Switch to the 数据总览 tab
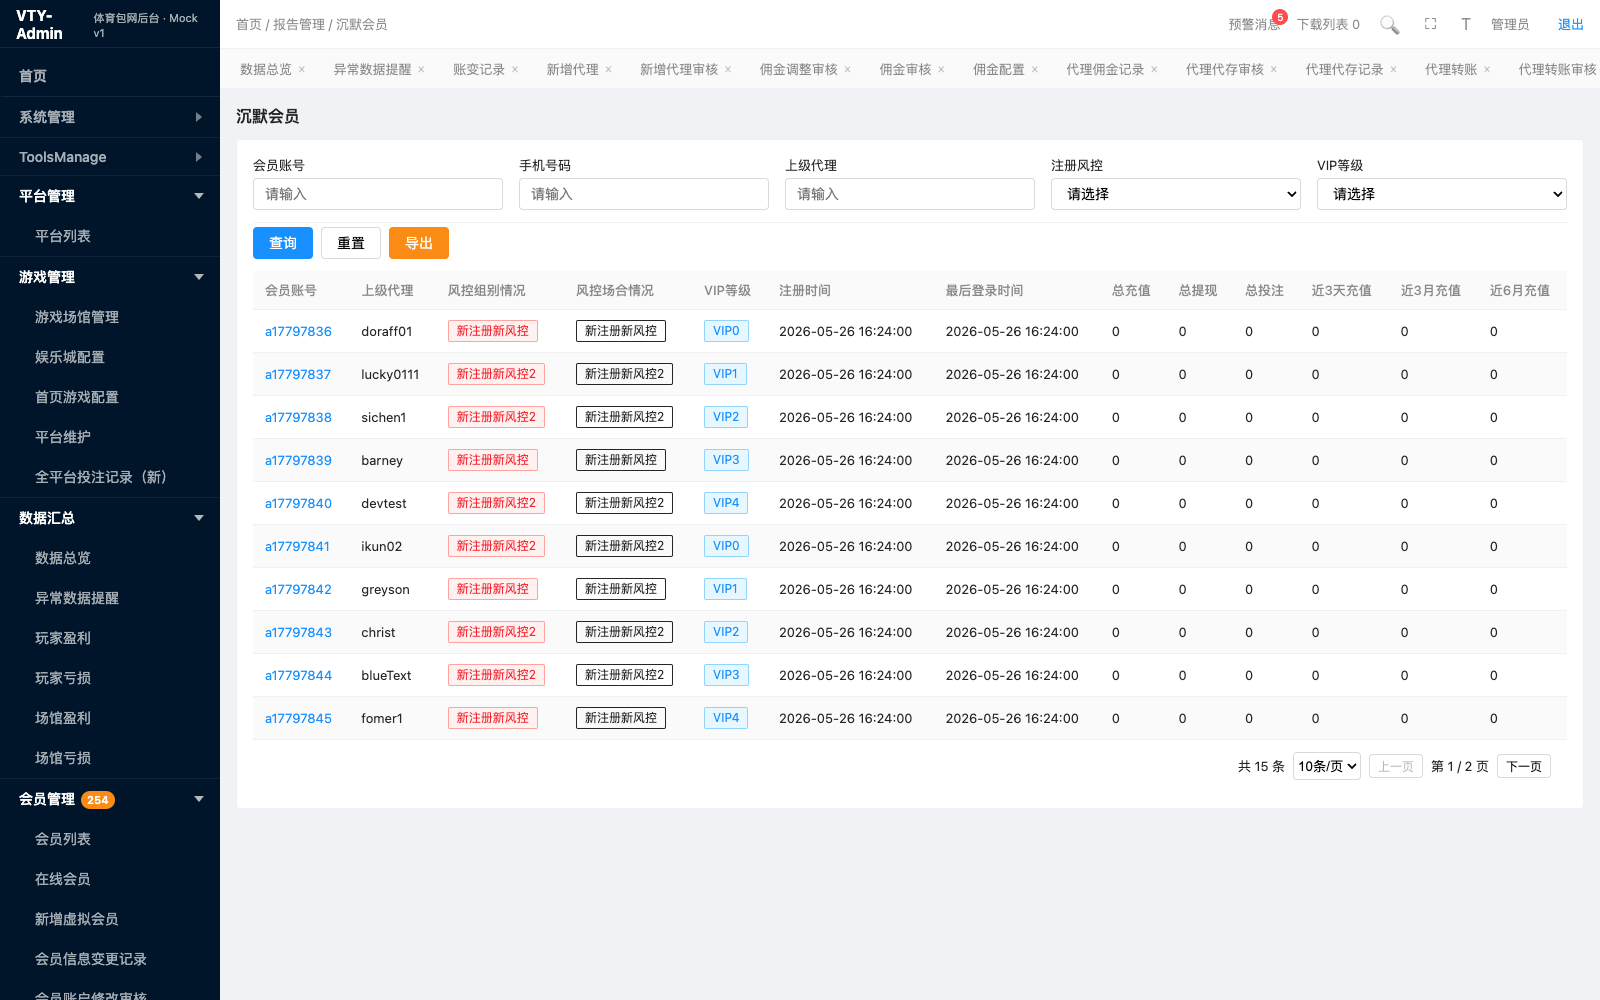Viewport: 1600px width, 1000px height. [266, 69]
